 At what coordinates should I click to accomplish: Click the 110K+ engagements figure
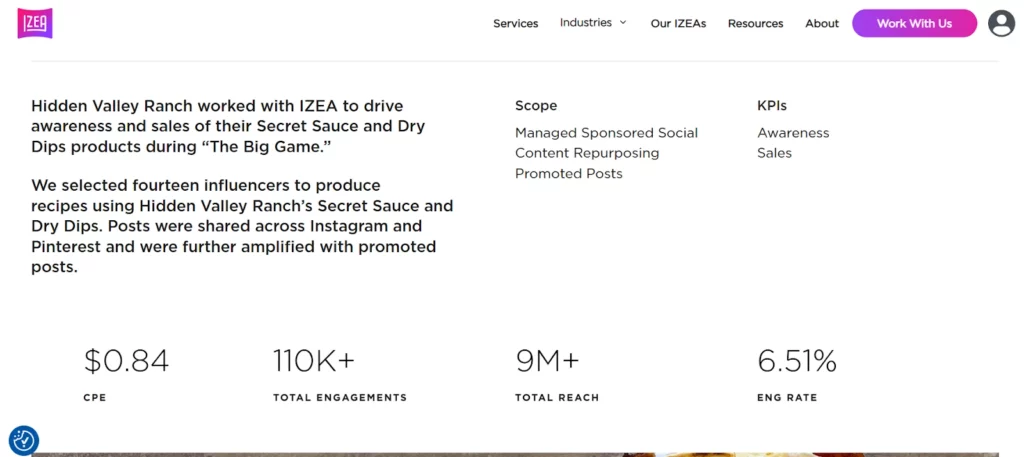(x=313, y=361)
